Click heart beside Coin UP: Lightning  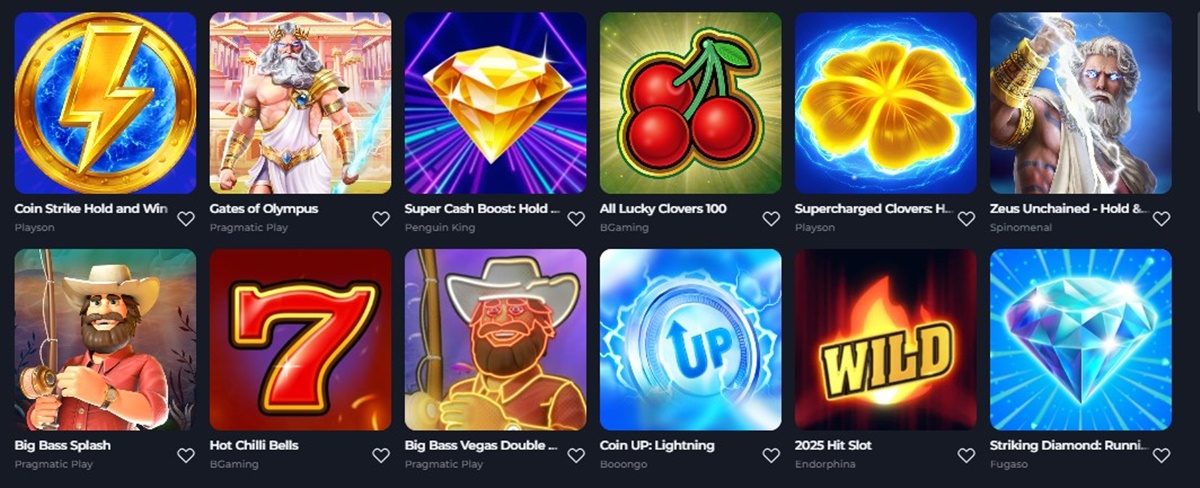click(771, 455)
